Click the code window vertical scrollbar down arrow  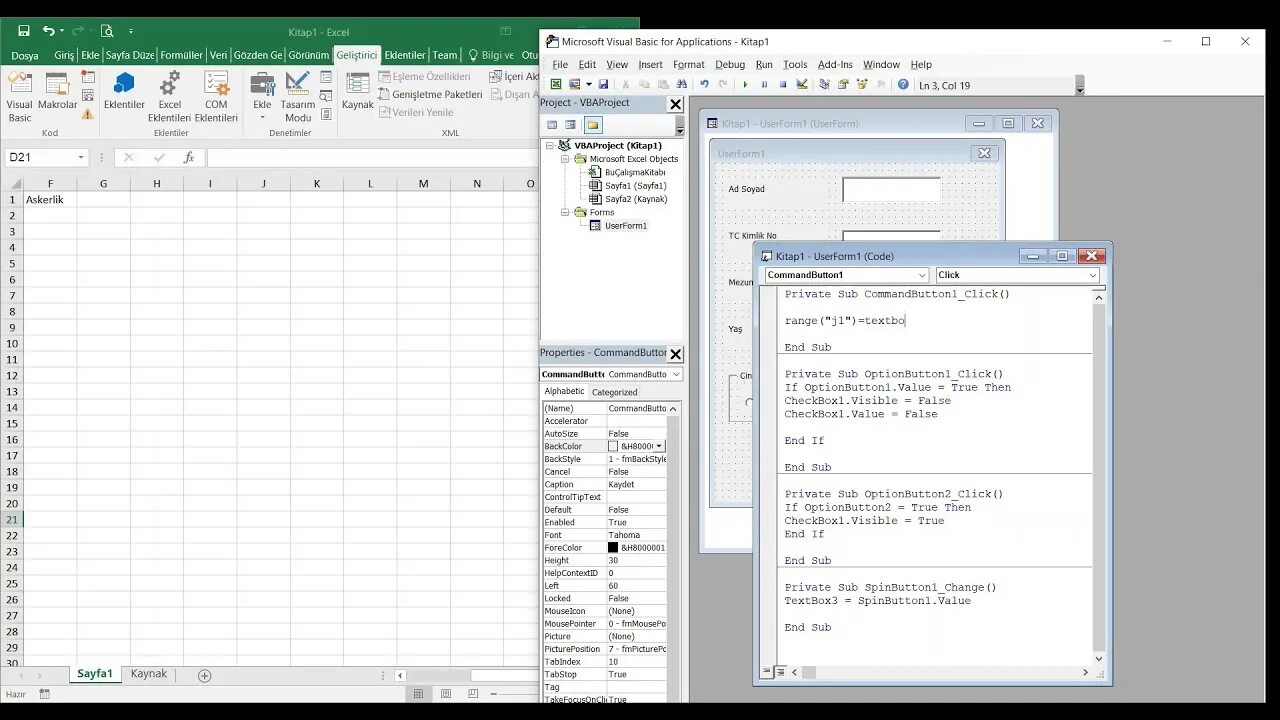click(x=1099, y=658)
